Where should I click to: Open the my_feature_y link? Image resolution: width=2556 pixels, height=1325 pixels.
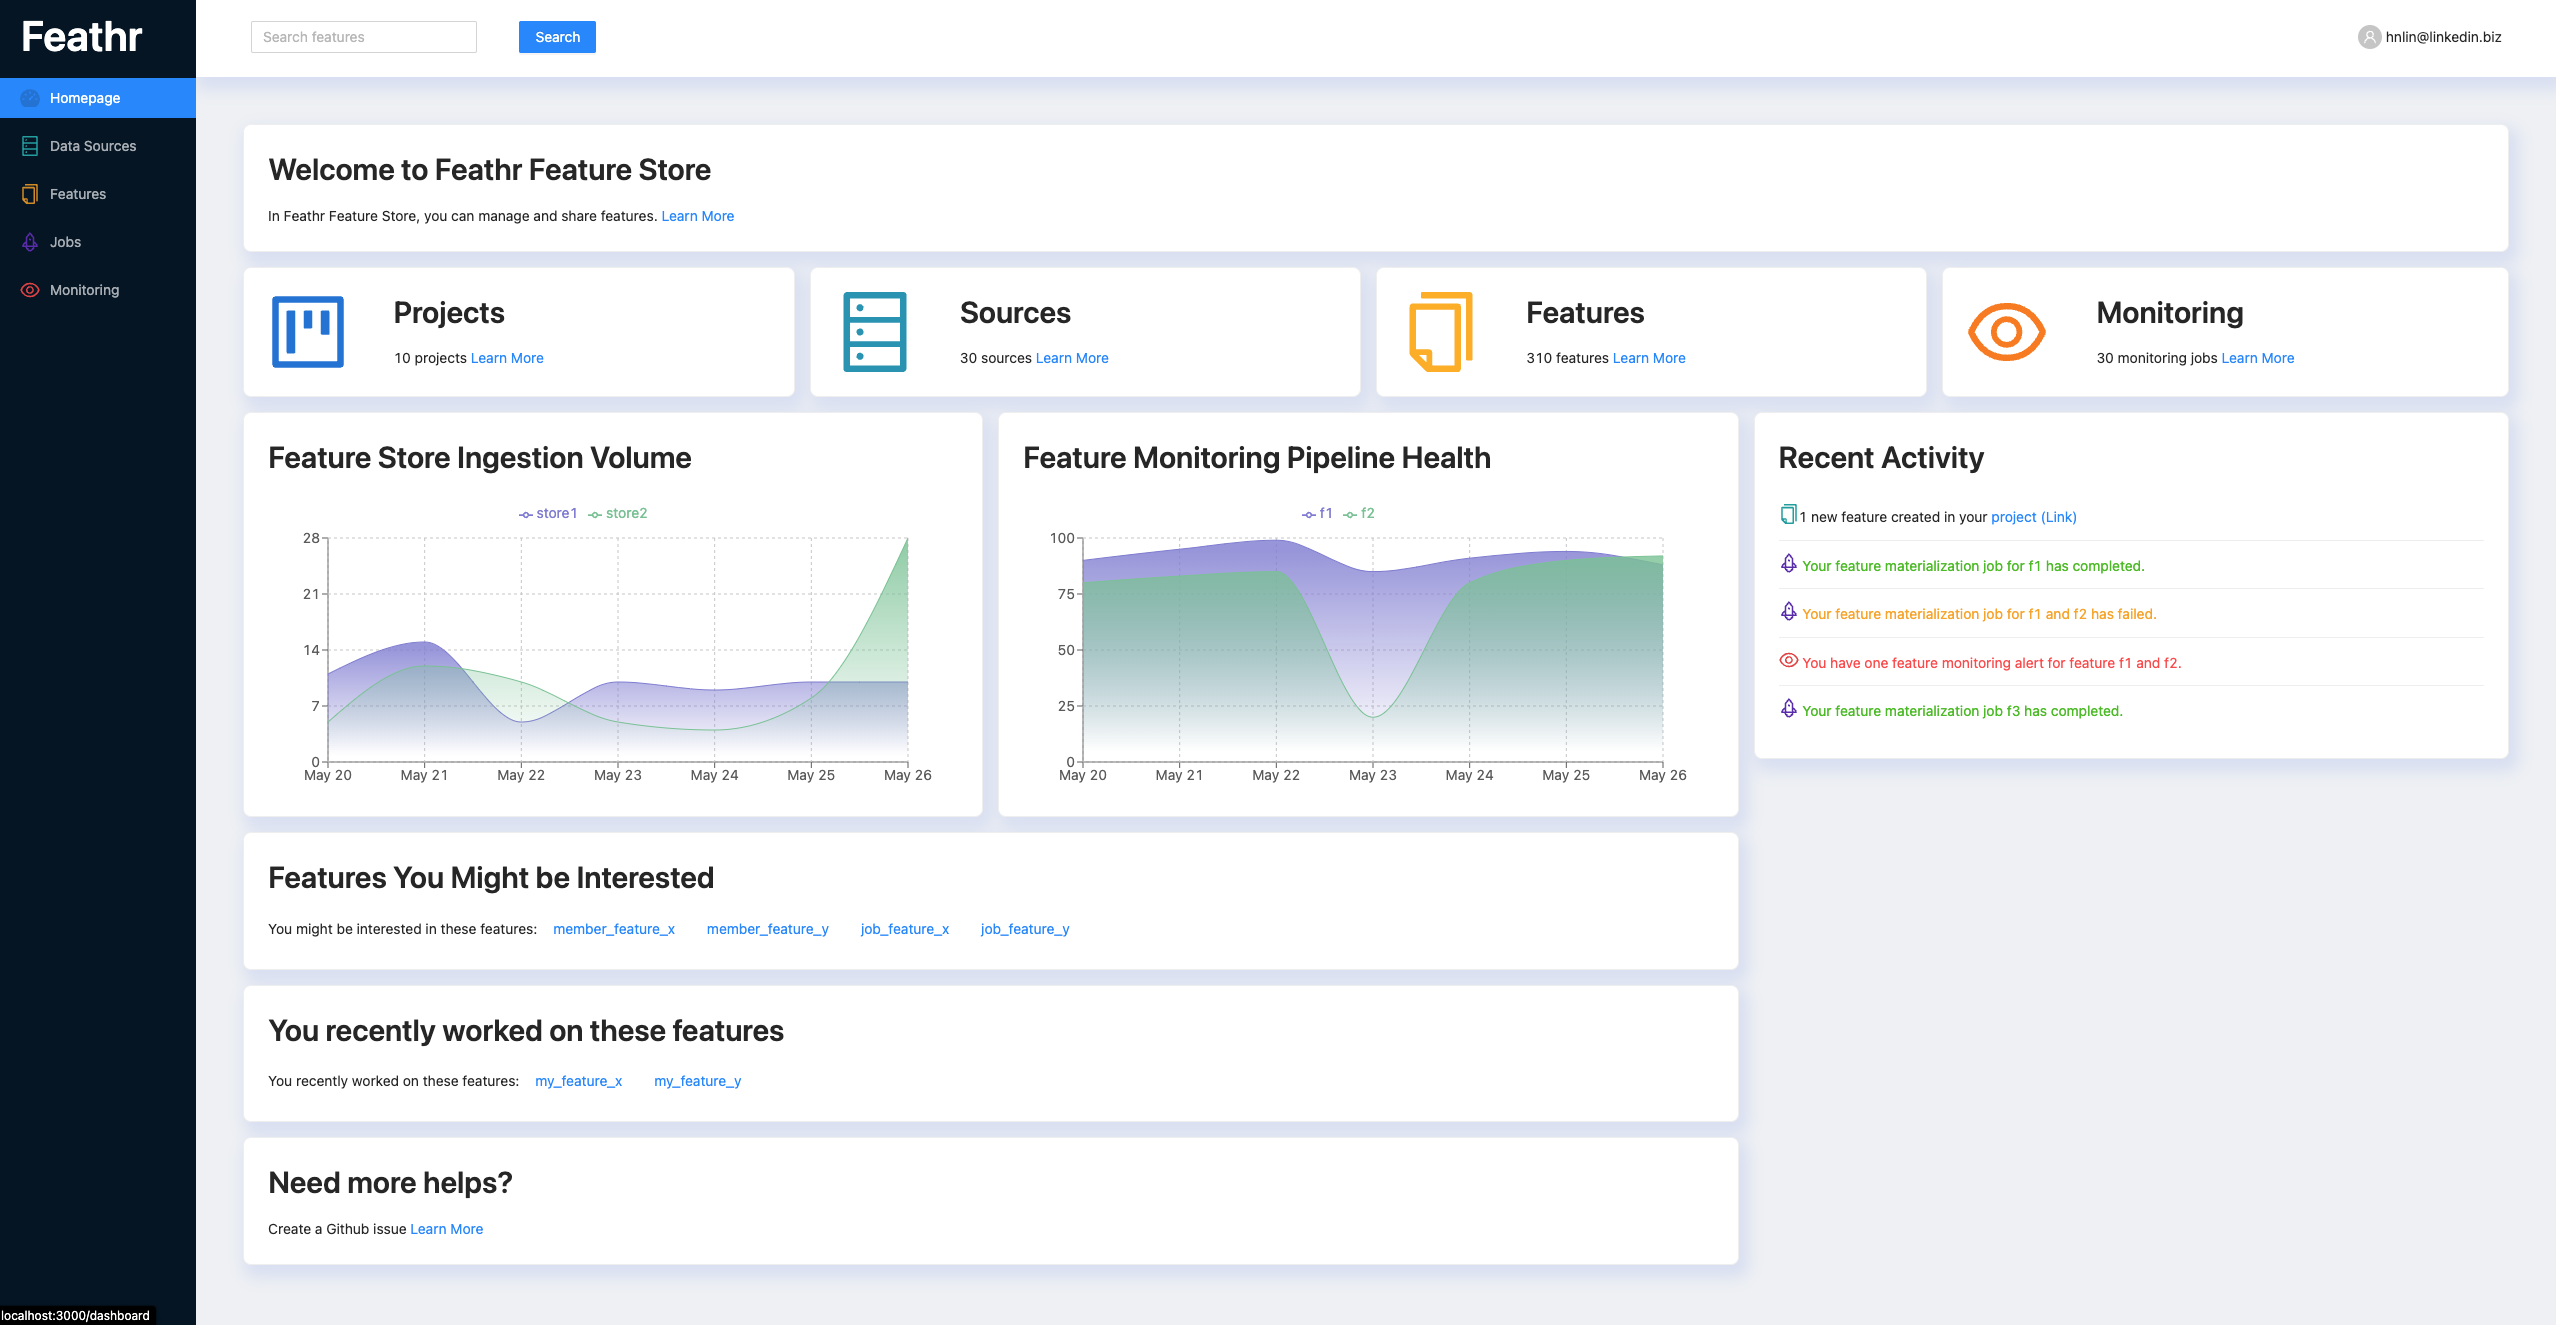coord(698,1081)
